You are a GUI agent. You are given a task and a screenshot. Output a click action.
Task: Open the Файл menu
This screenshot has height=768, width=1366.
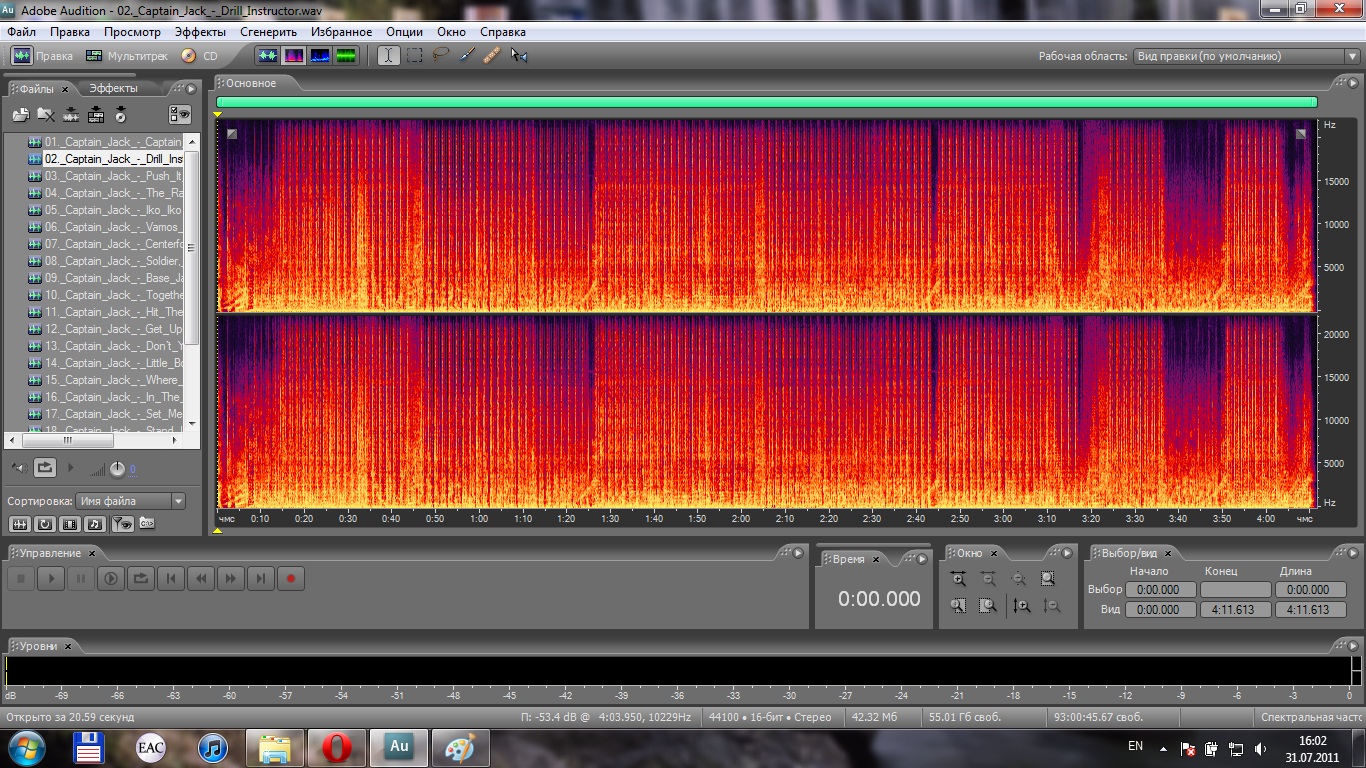21,32
